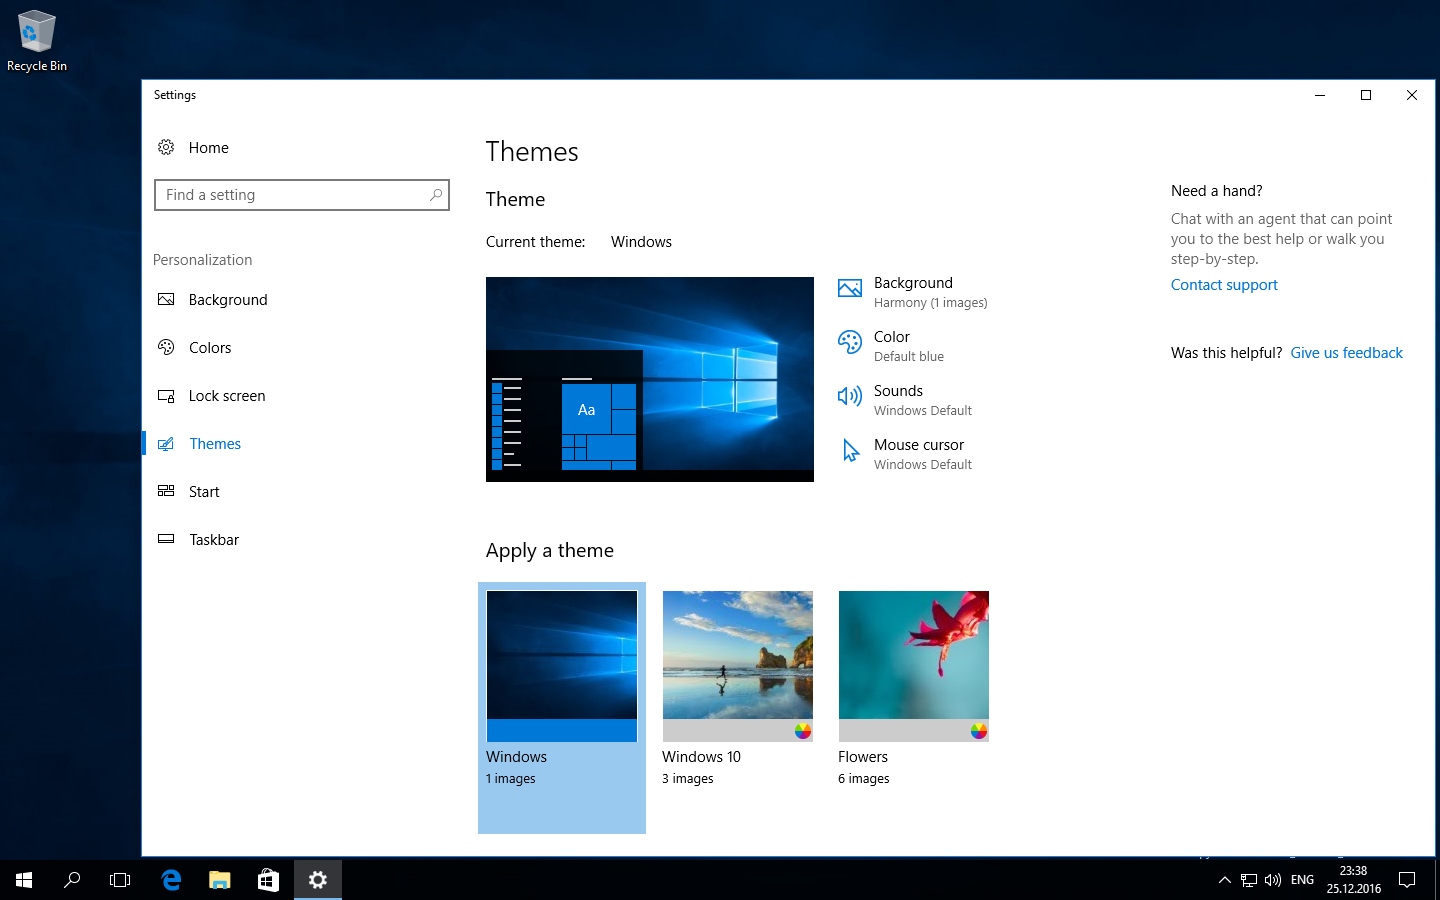Click the Mouse cursor arrow icon
The height and width of the screenshot is (900, 1440).
(850, 451)
